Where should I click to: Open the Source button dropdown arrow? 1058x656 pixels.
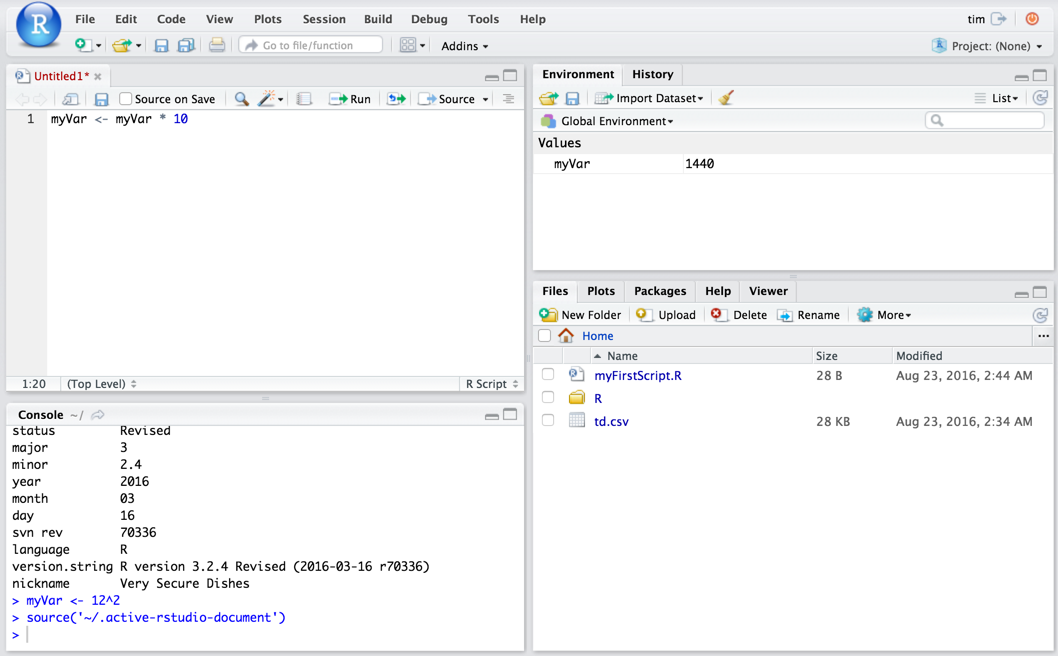tap(485, 99)
